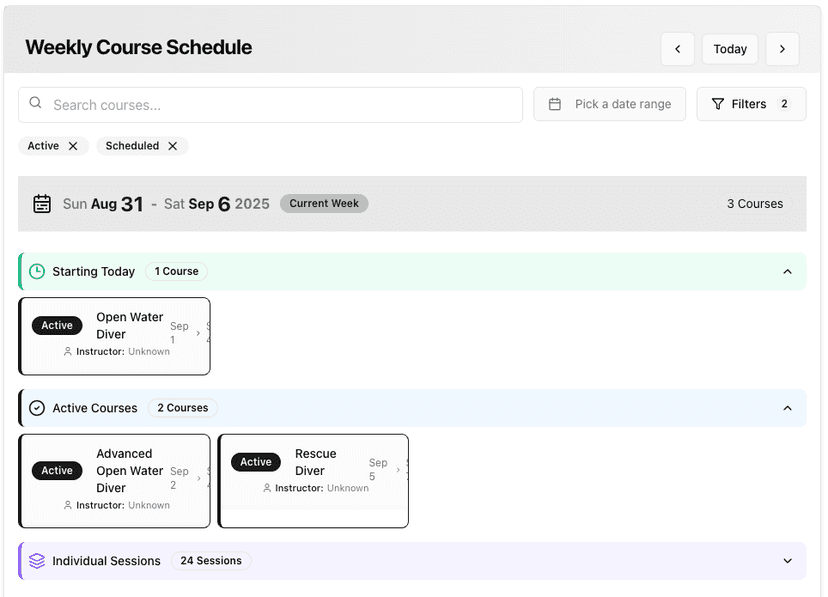Screen dimensions: 828x597
Task: Collapse the Starting Today section
Action: [x=787, y=272]
